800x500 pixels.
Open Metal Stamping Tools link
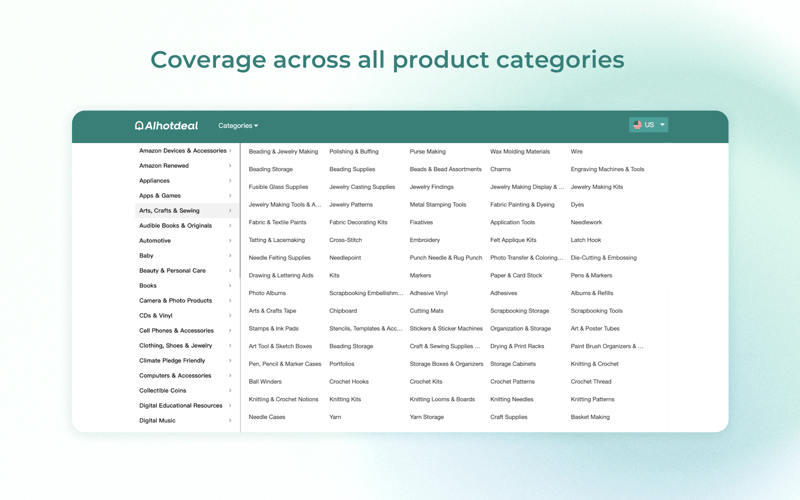point(438,205)
